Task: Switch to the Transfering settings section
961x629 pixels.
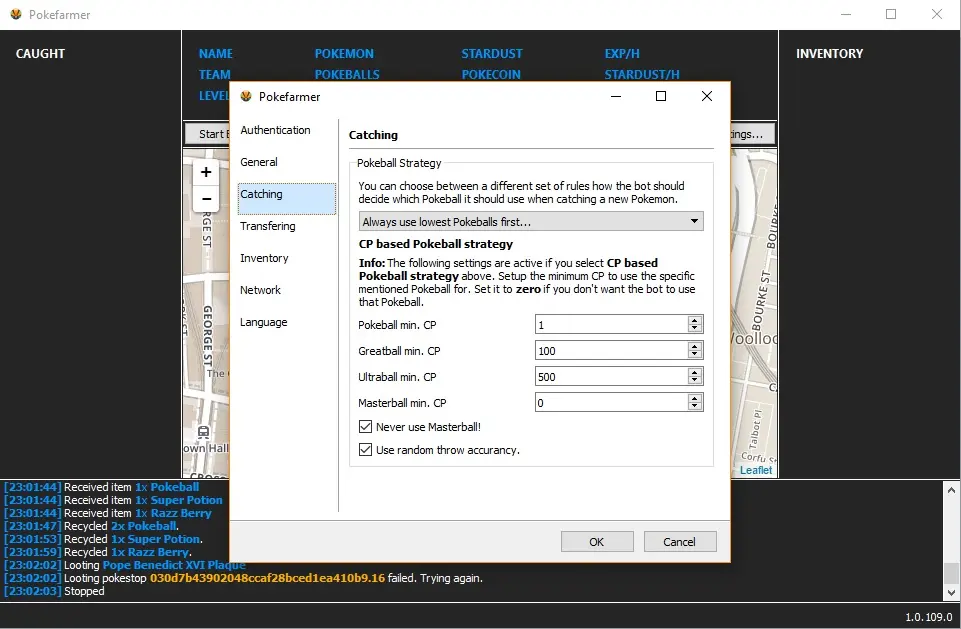Action: [268, 226]
